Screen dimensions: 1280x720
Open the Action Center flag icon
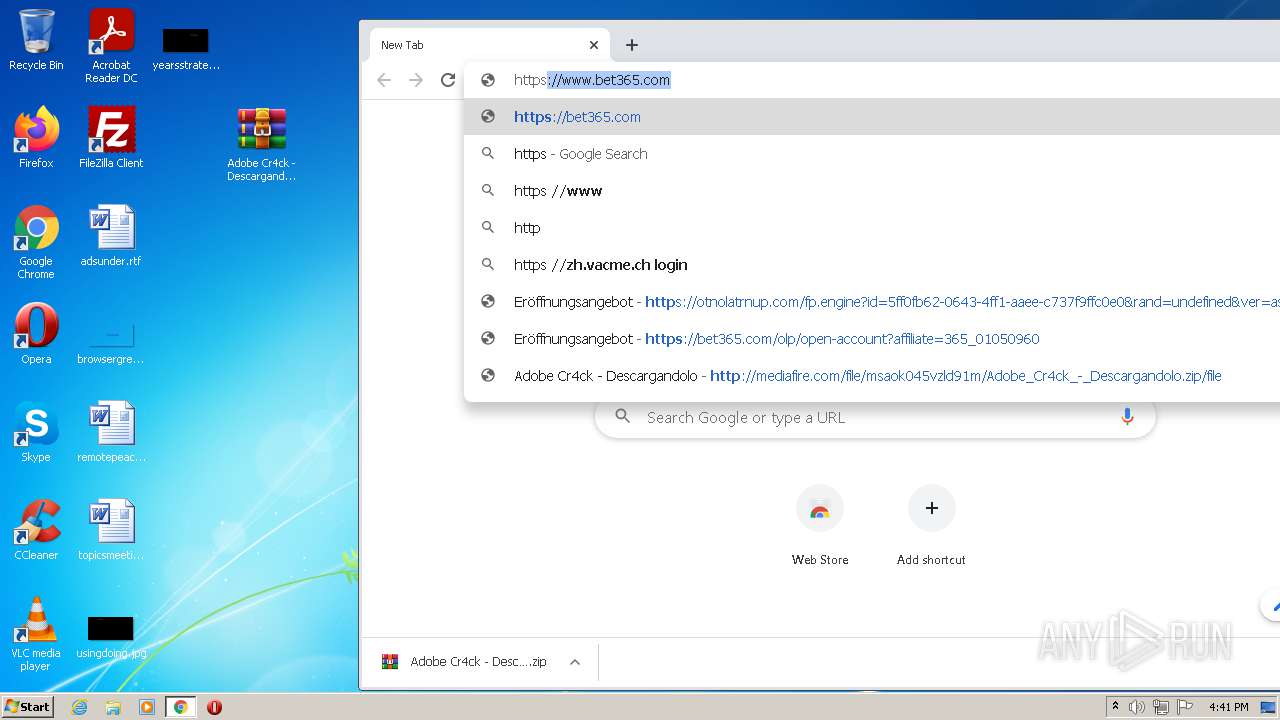click(x=1184, y=707)
